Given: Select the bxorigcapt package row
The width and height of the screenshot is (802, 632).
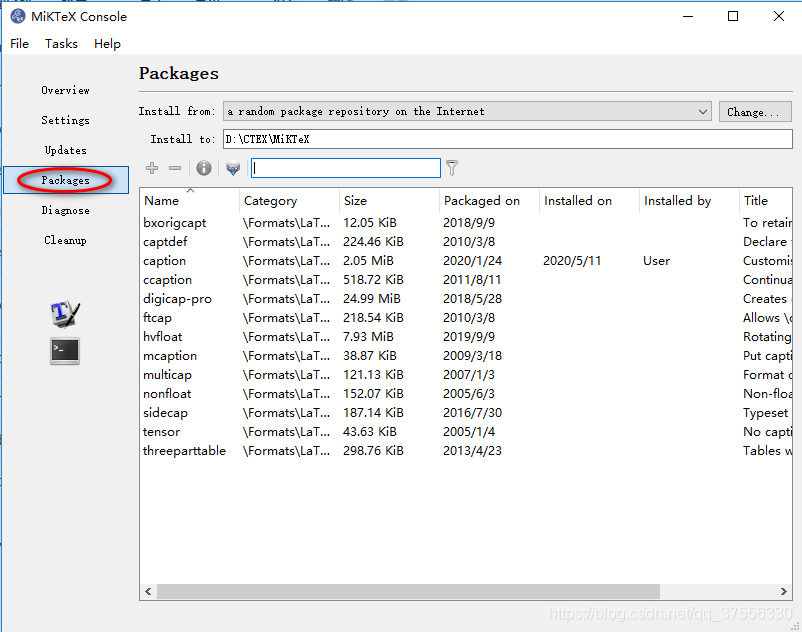Looking at the screenshot, I should [466, 223].
